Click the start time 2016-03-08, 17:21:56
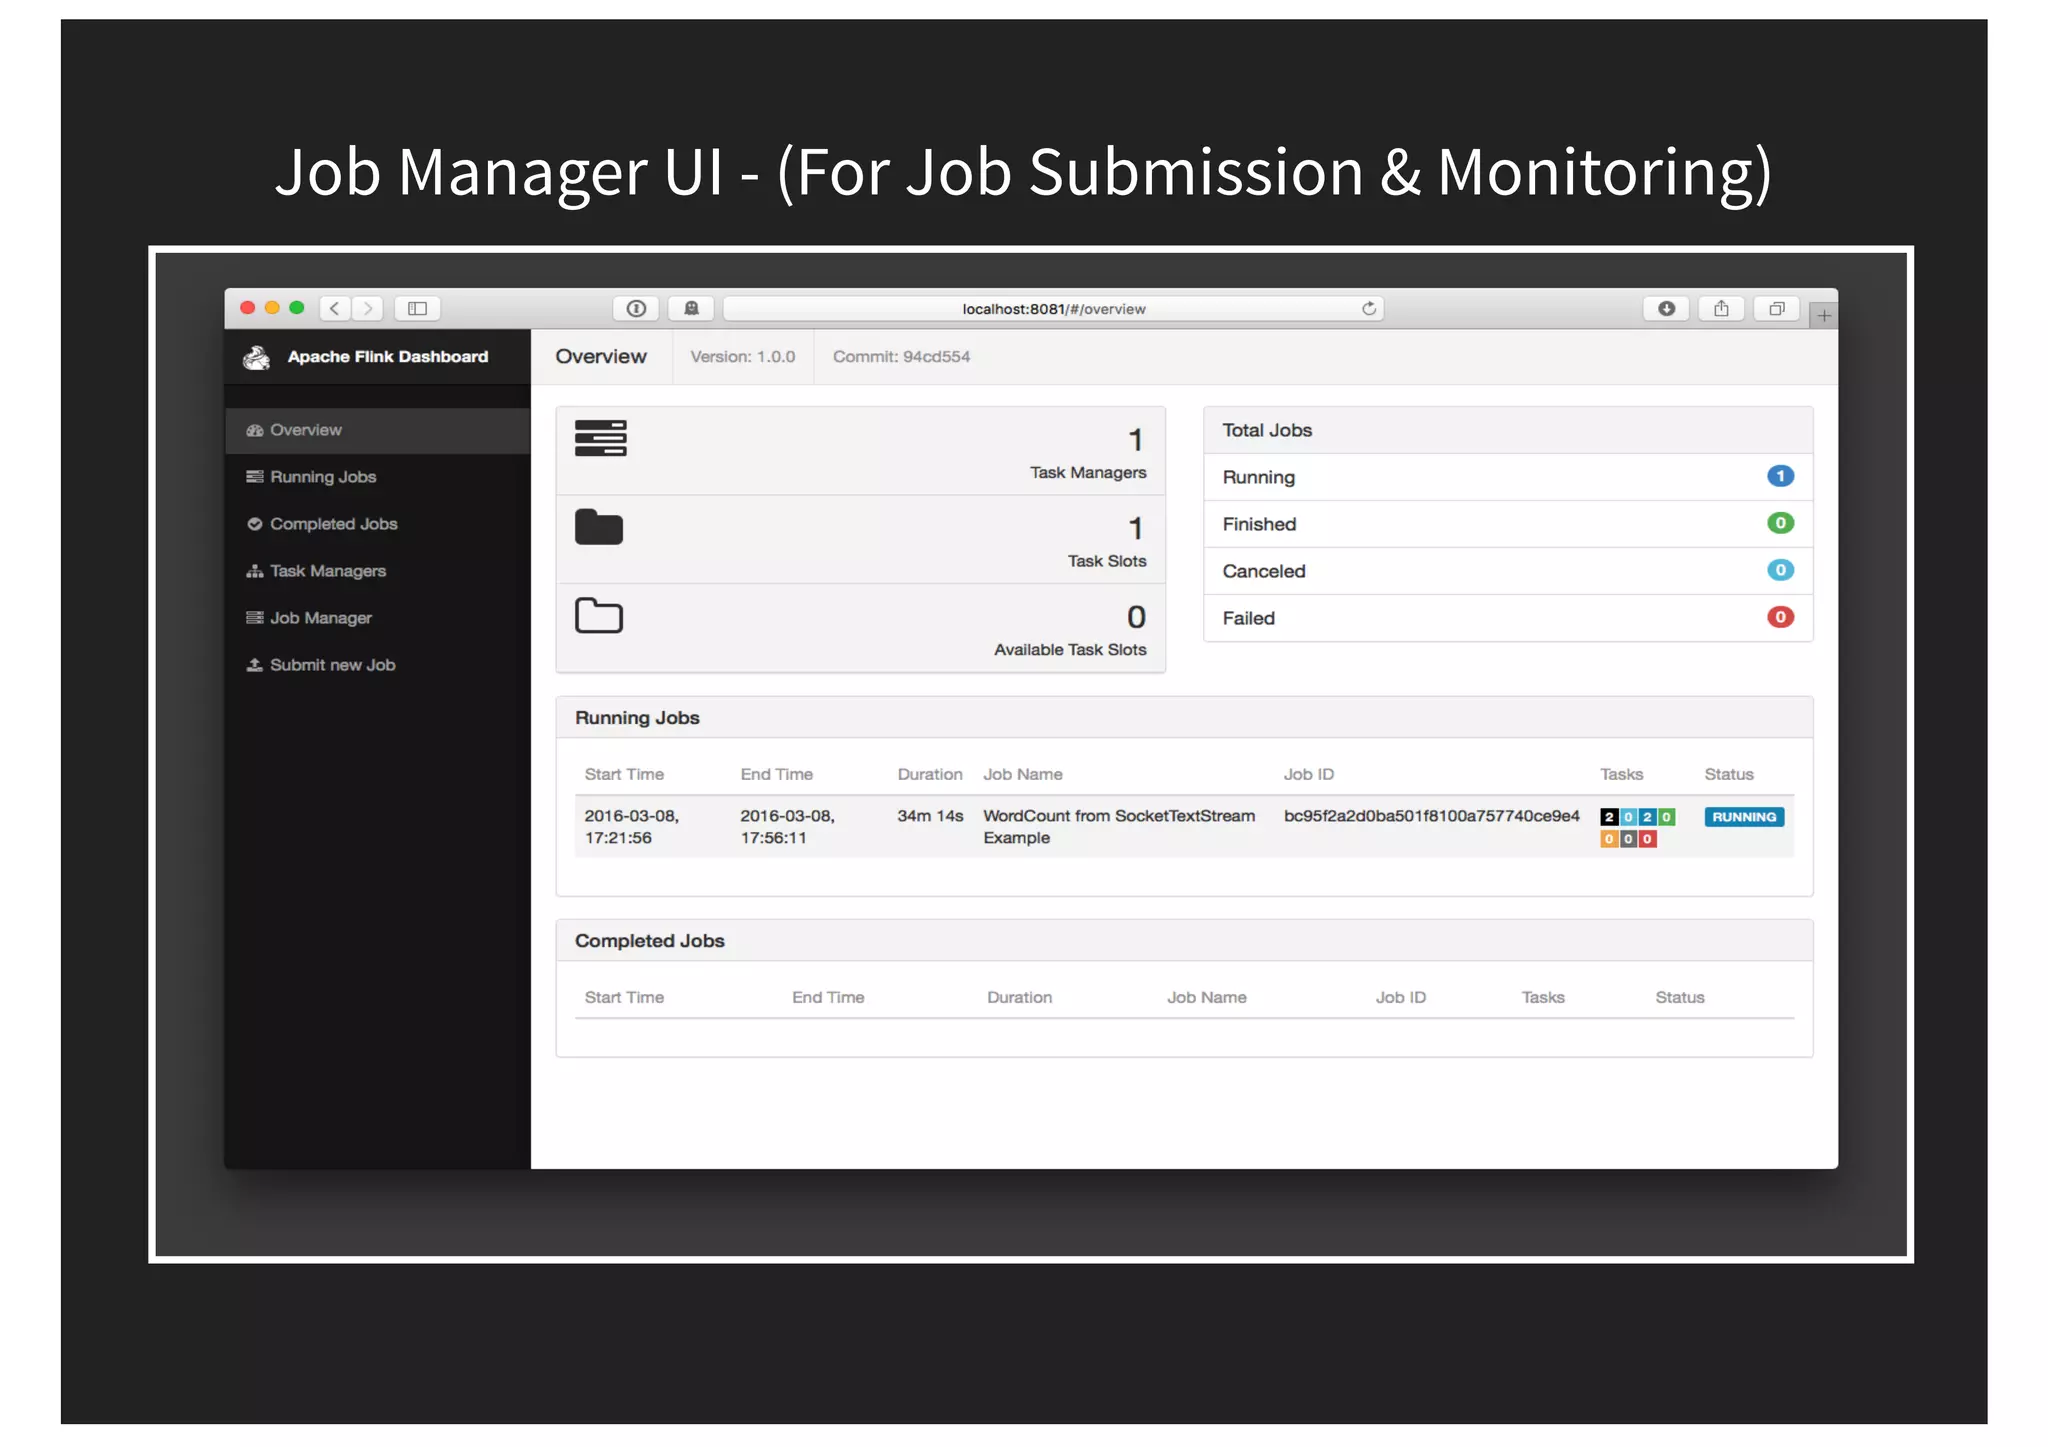Viewport: 2048px width, 1447px height. tap(632, 827)
